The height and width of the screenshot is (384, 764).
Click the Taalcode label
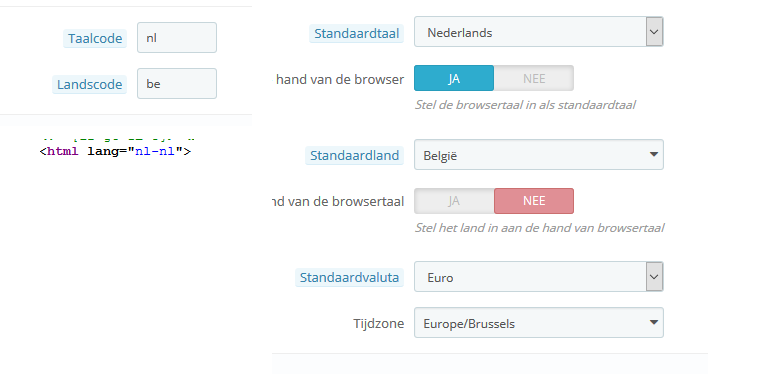[95, 38]
